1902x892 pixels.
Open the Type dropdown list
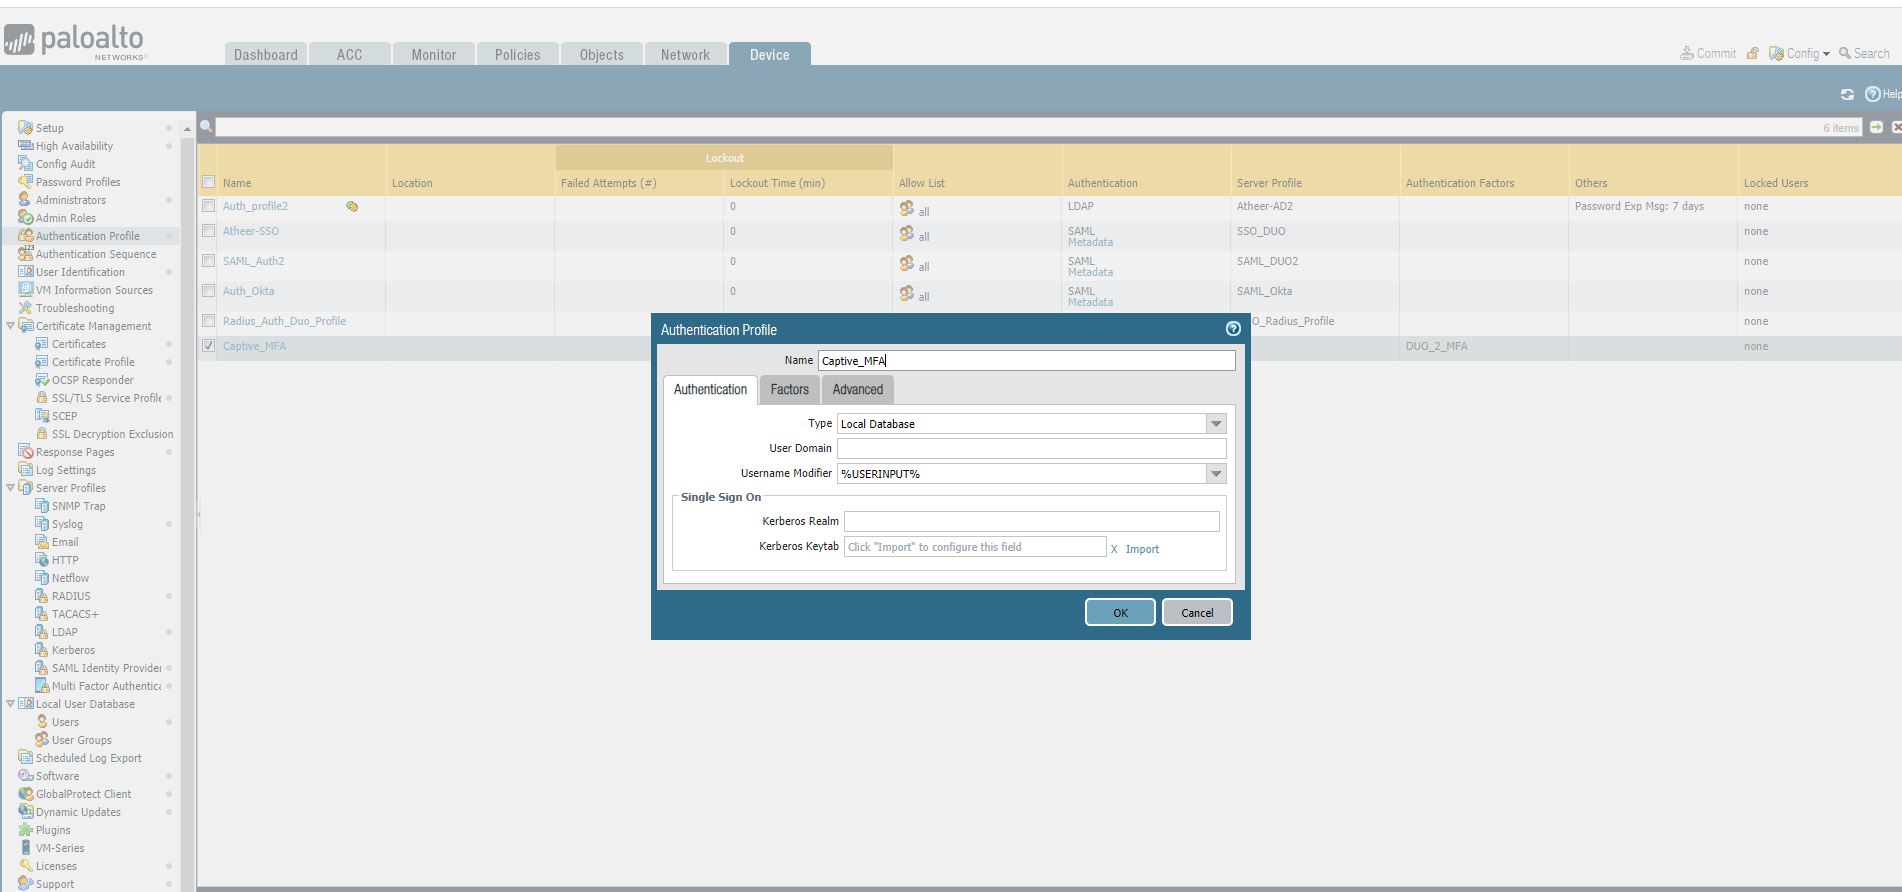(x=1216, y=424)
